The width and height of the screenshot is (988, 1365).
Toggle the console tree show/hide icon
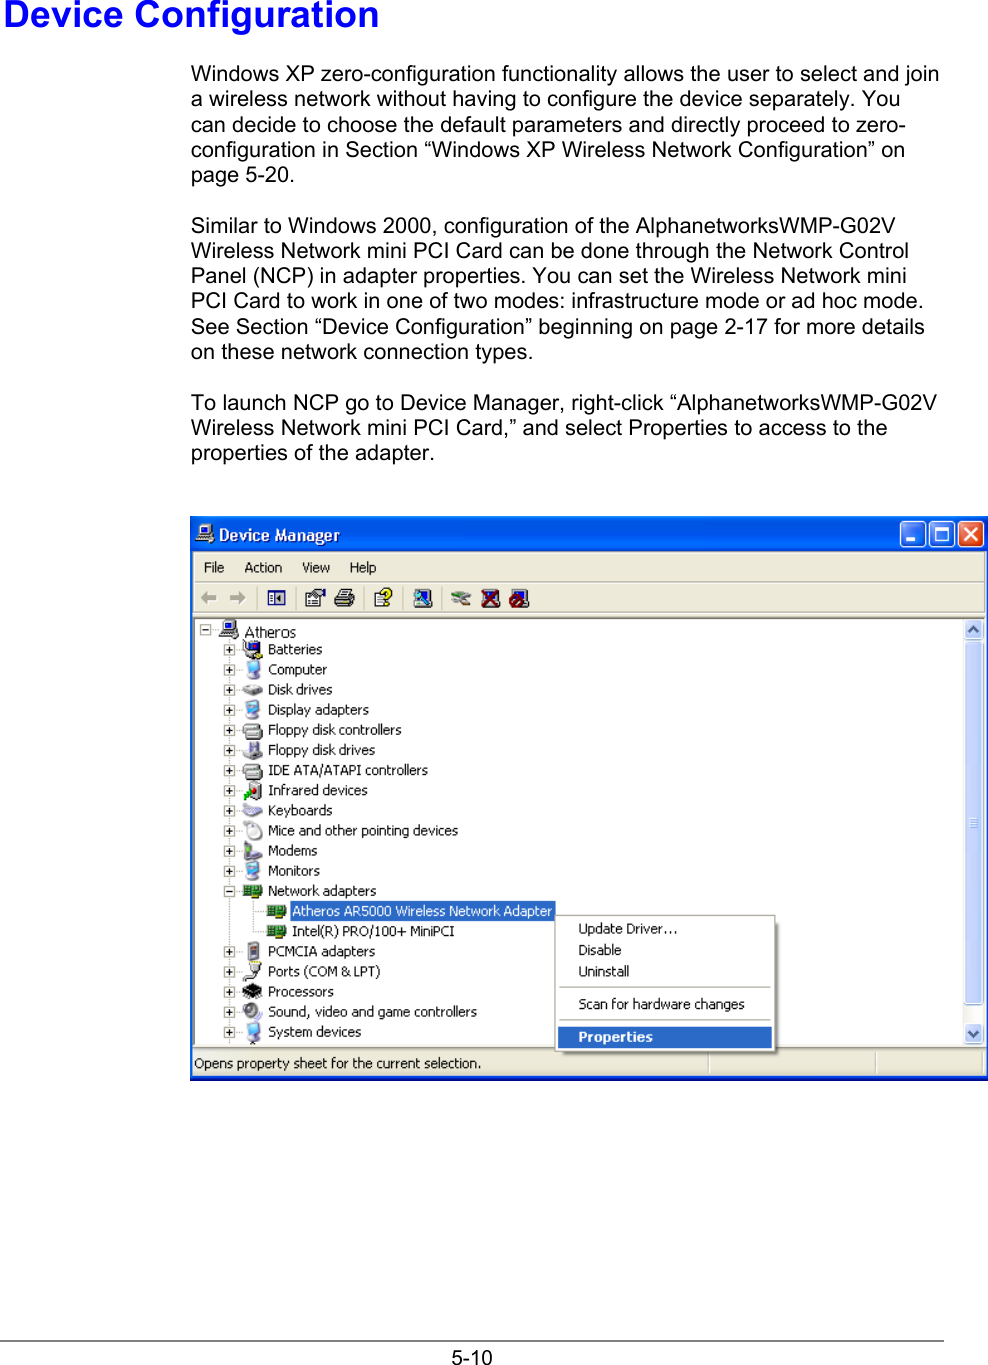coord(276,598)
